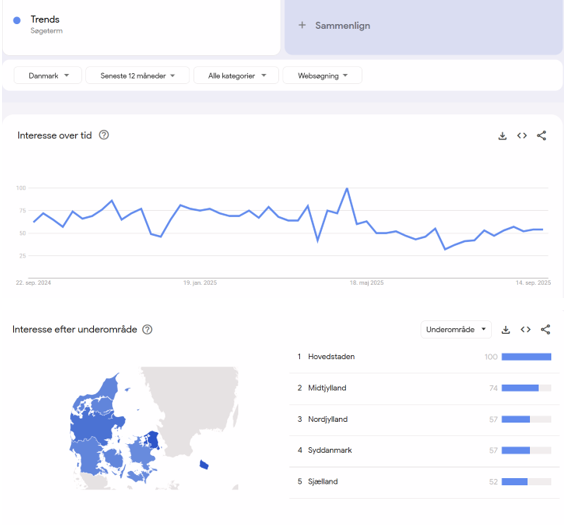Screen dimensions: 565x525
Task: Click the value 52 beside Sjælland
Action: [x=493, y=482]
